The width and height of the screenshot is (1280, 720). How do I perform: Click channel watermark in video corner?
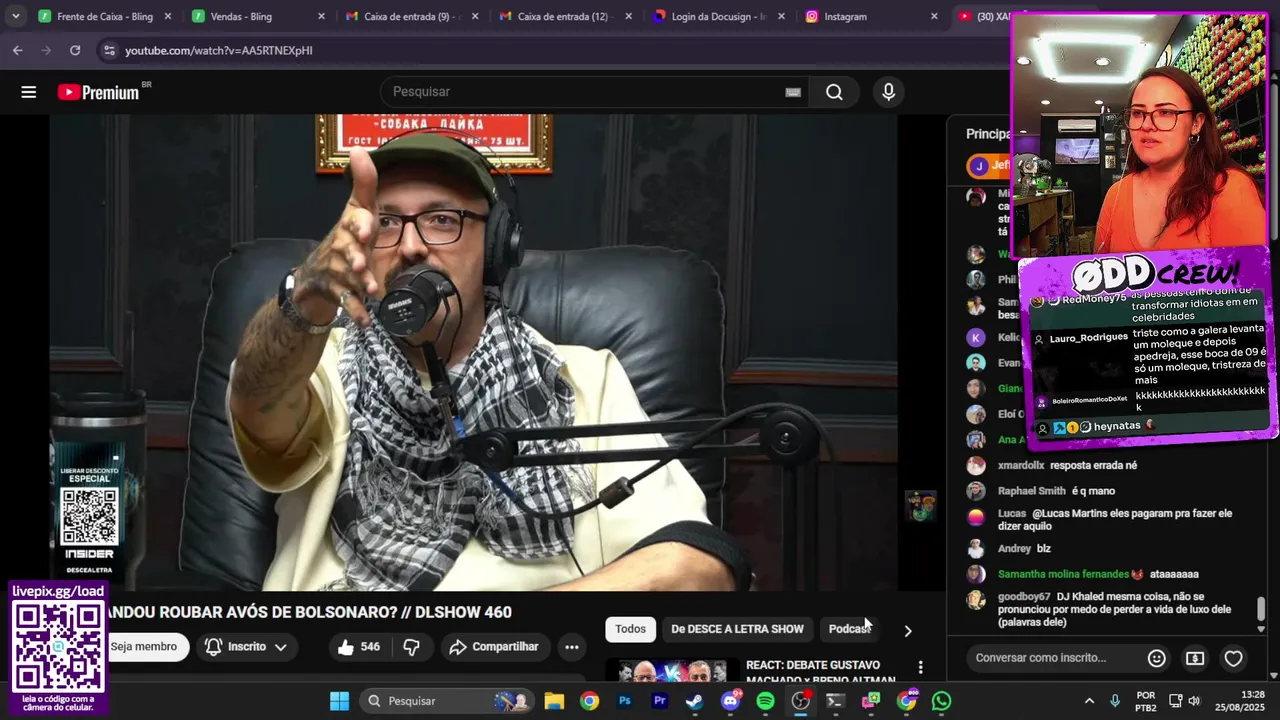point(920,506)
